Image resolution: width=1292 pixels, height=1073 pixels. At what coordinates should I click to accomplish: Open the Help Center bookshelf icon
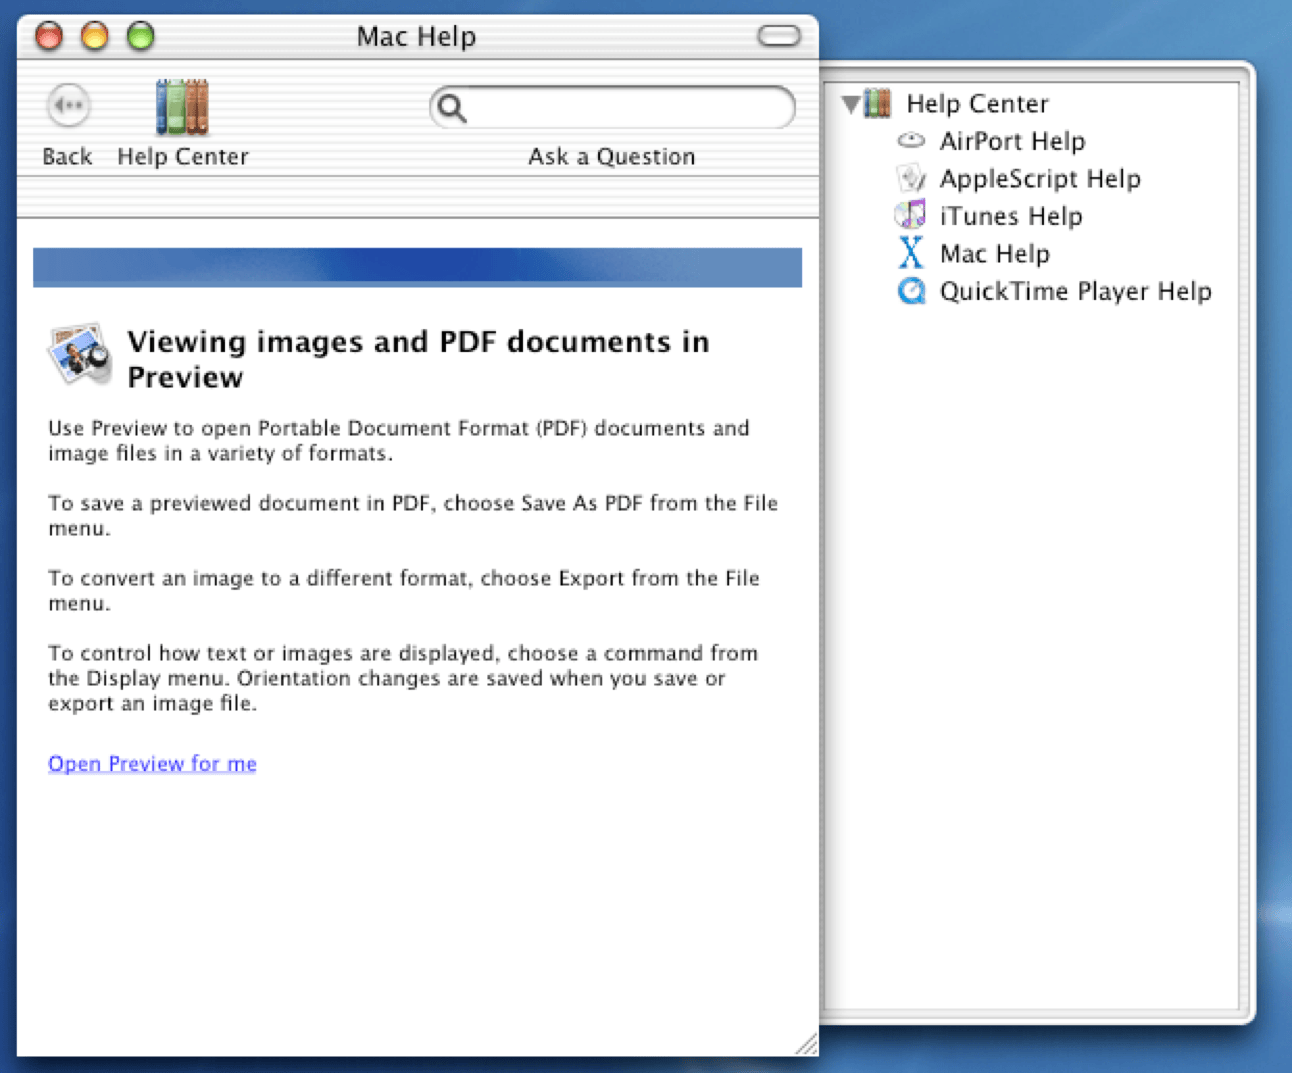(182, 106)
